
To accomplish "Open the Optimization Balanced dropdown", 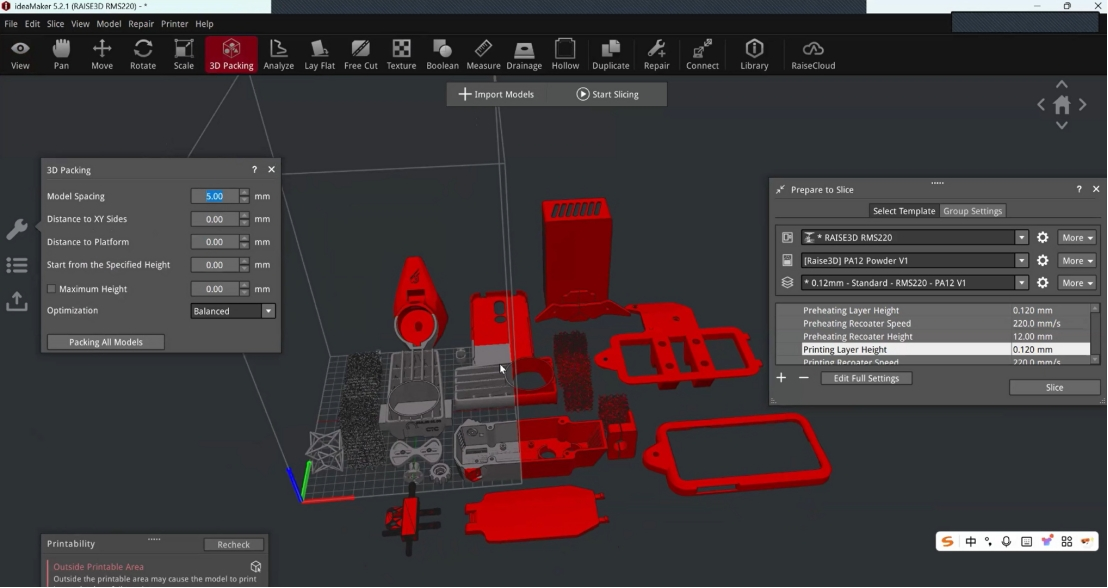I will 232,311.
